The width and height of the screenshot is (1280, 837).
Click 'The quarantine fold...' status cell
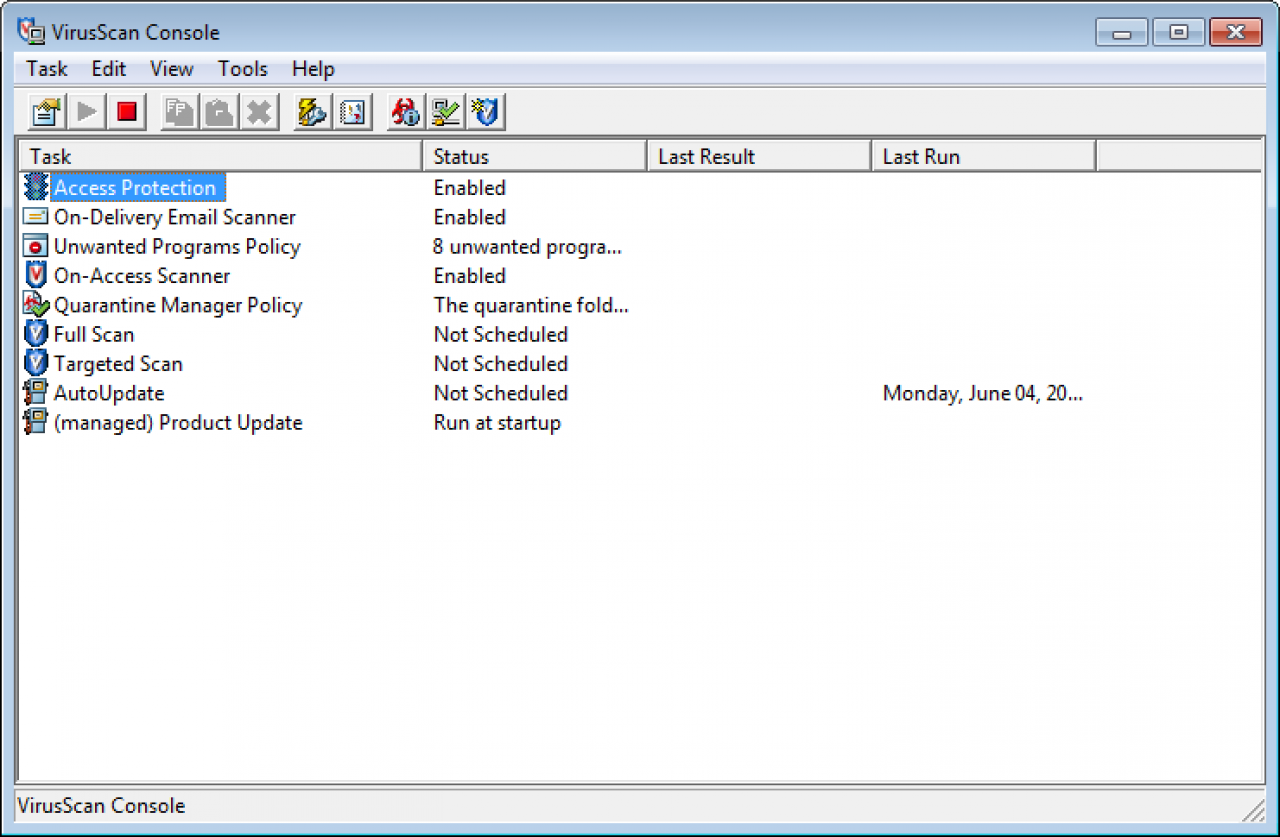pos(531,305)
